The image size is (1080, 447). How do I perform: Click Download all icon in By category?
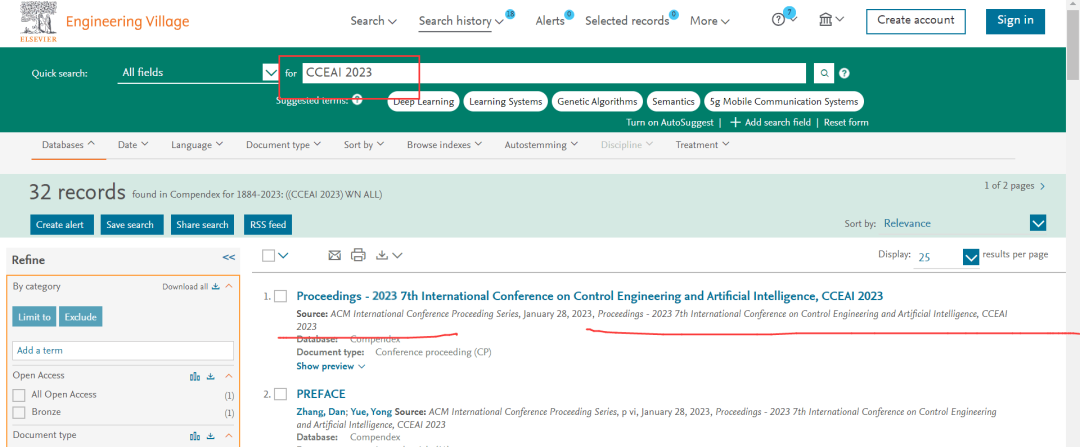216,287
